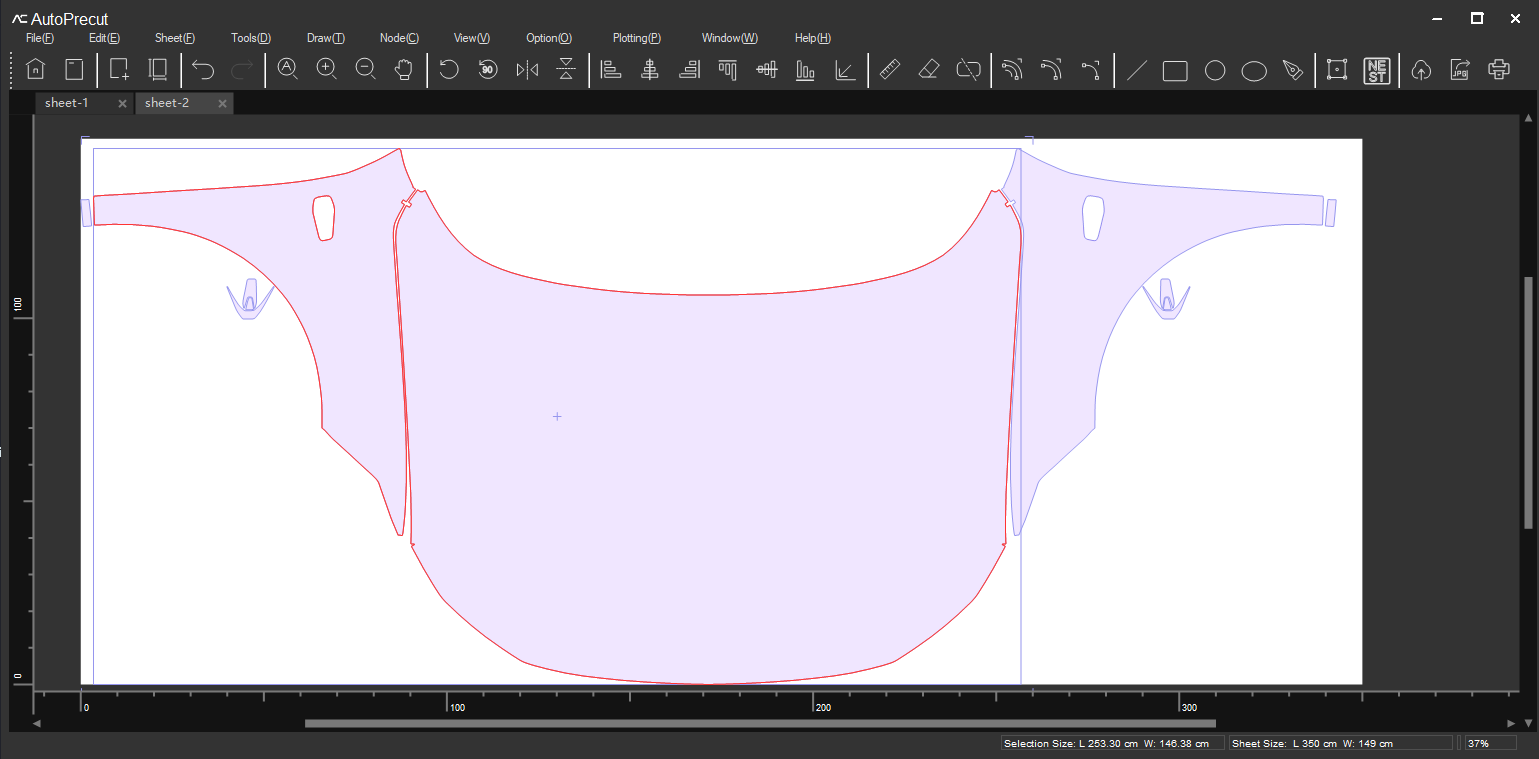Click the horizontal scrollbar thumb
Screen dimensions: 1539x759
760,723
